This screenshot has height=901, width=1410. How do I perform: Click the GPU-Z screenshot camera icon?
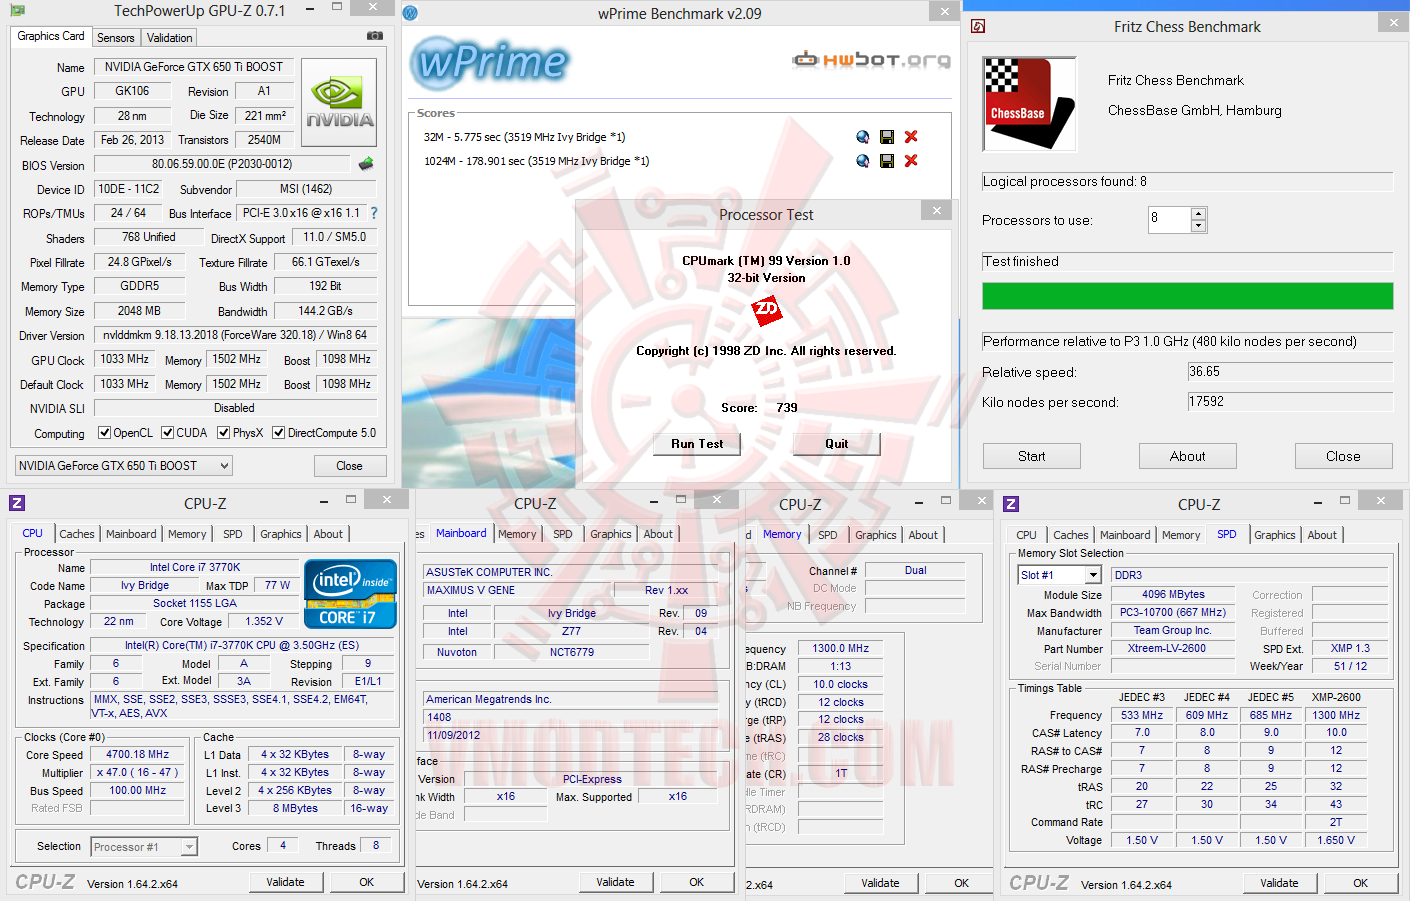[x=375, y=36]
